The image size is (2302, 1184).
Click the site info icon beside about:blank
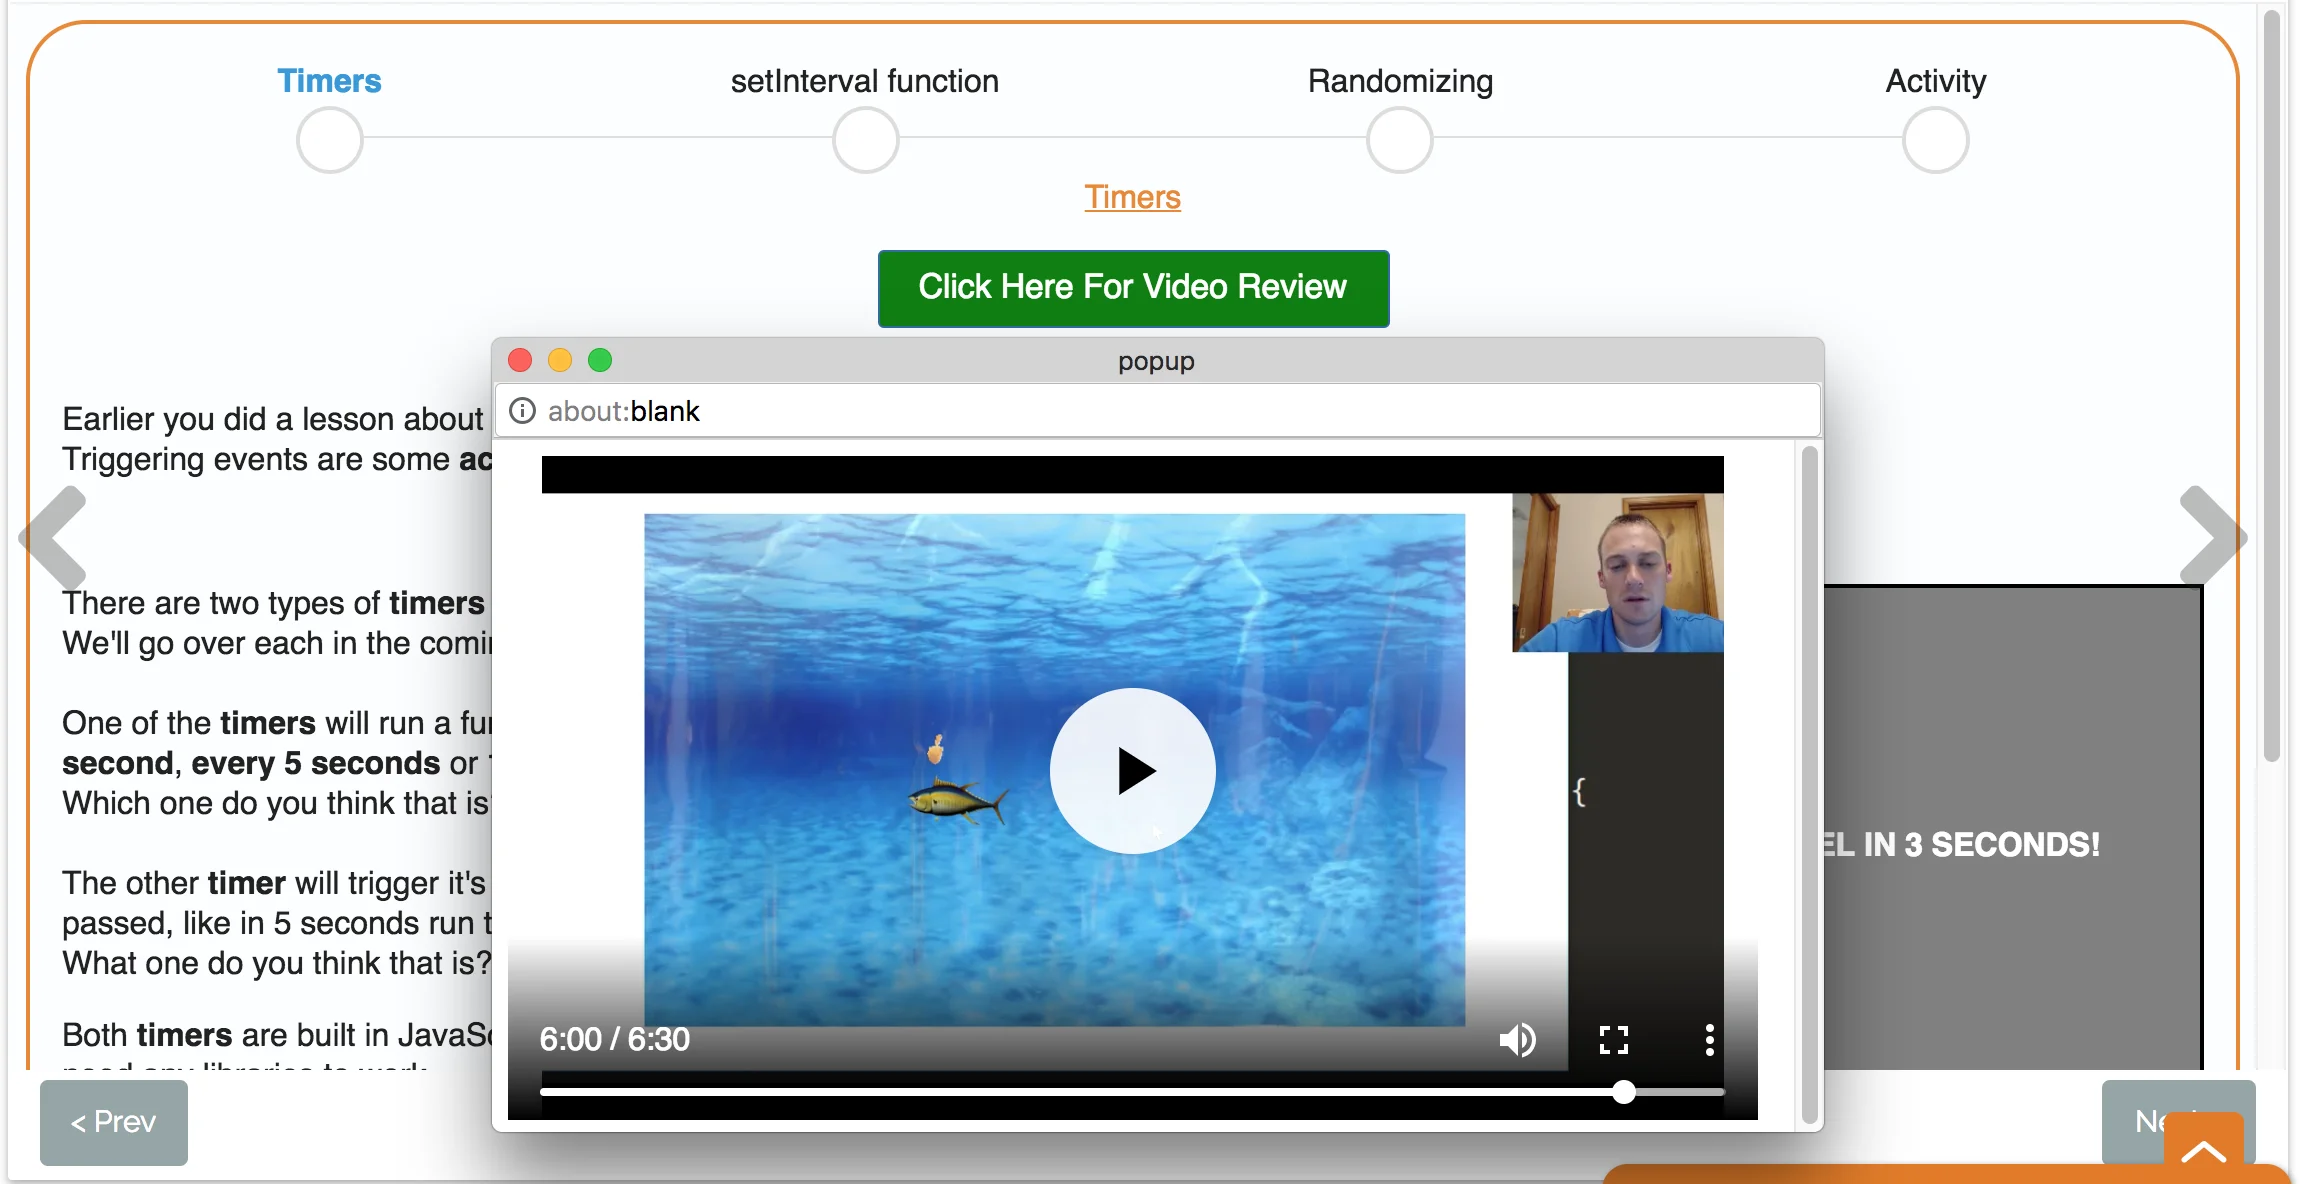[522, 411]
